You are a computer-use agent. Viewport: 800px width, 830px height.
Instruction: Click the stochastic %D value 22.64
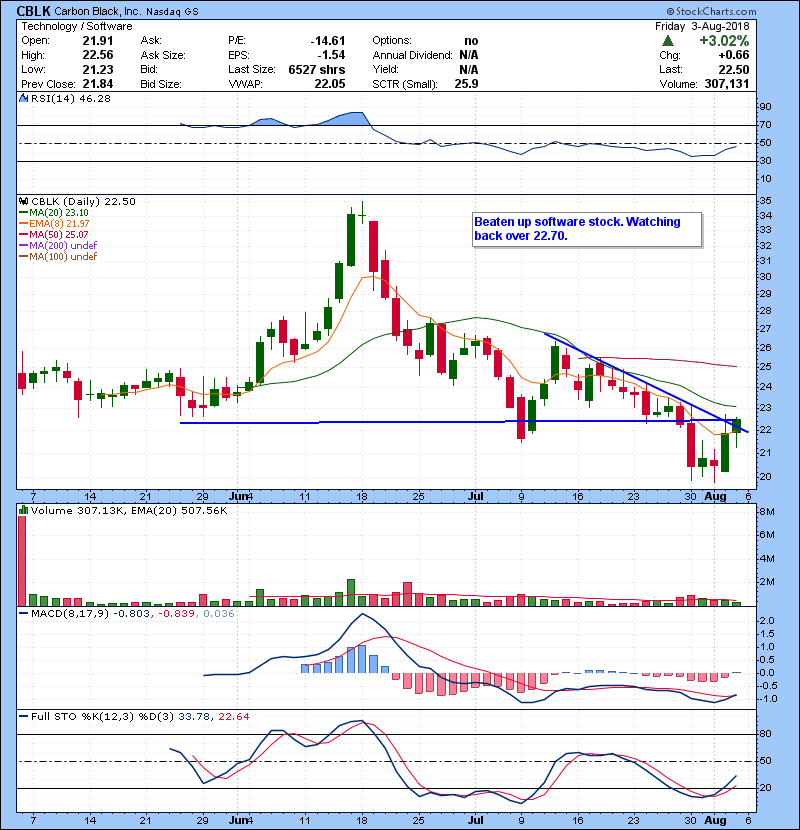click(x=233, y=717)
